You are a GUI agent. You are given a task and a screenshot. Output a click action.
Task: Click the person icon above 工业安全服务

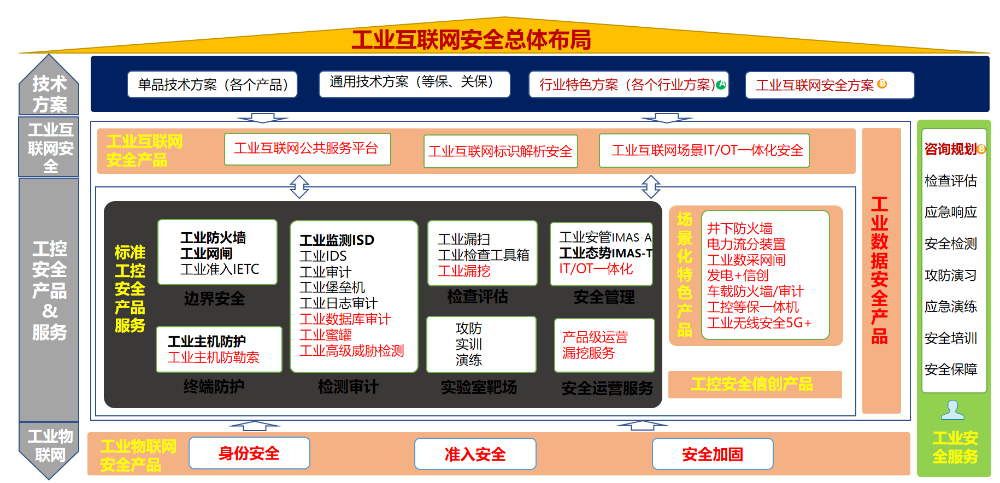[953, 410]
